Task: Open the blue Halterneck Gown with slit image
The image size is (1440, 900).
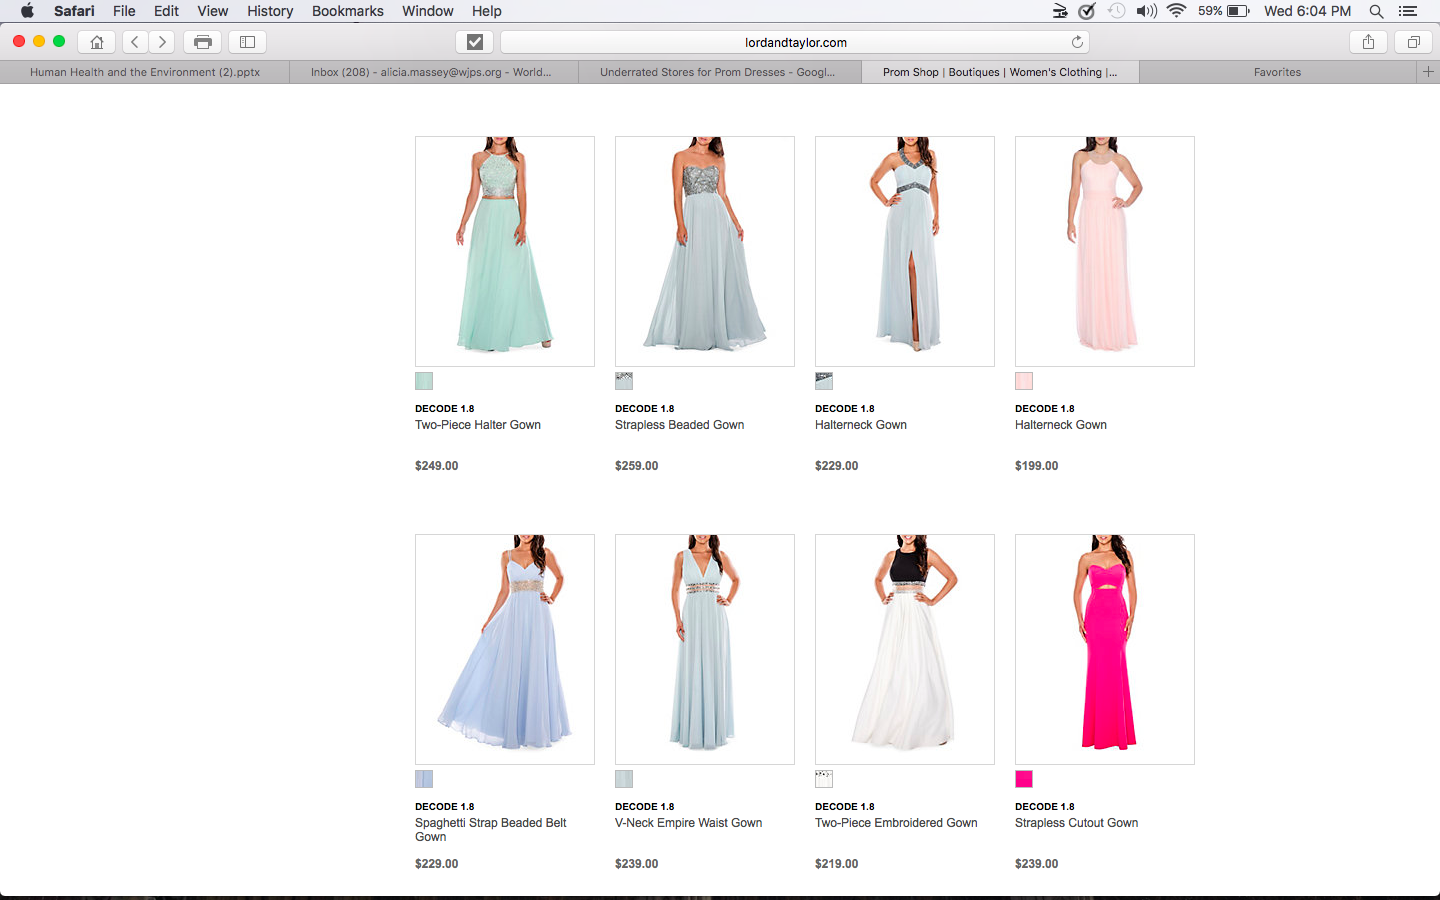Action: 905,251
